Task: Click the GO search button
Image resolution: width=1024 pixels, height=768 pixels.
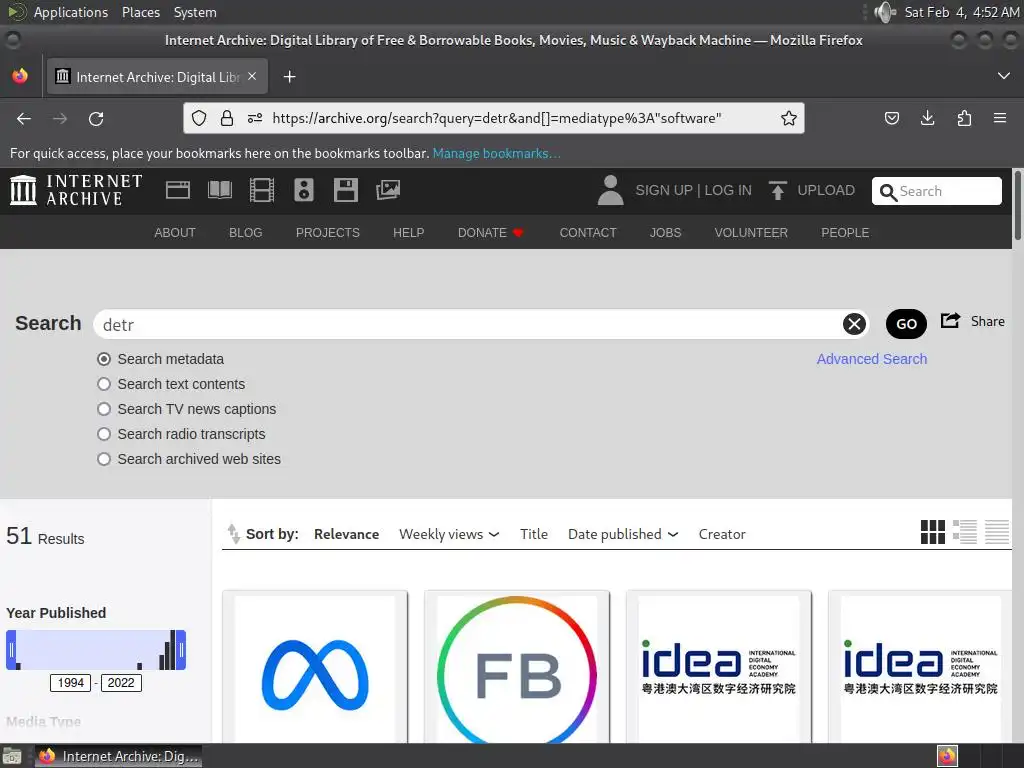Action: [906, 324]
